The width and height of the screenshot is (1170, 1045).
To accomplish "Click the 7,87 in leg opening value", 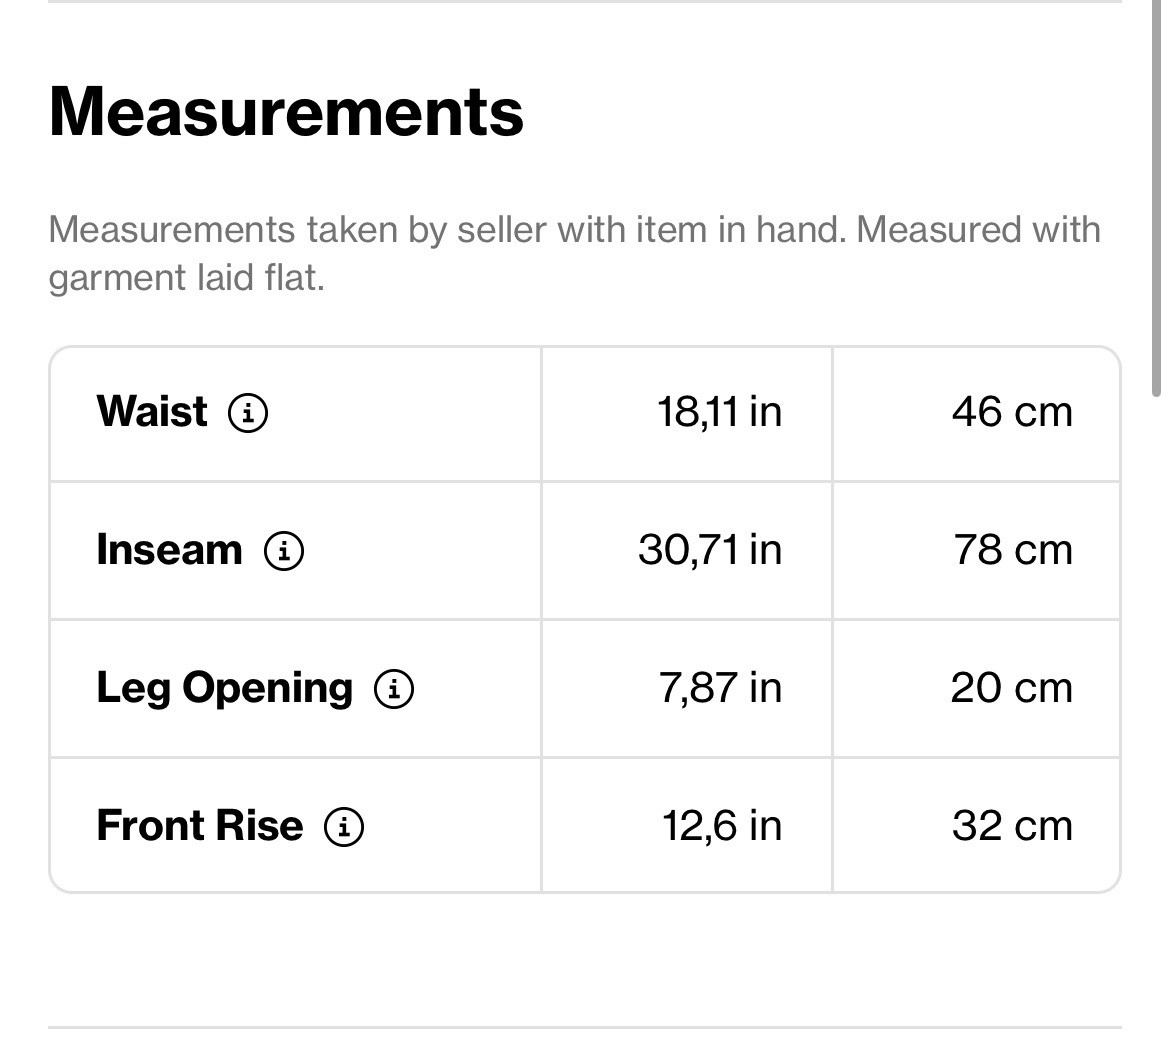I will pyautogui.click(x=720, y=689).
